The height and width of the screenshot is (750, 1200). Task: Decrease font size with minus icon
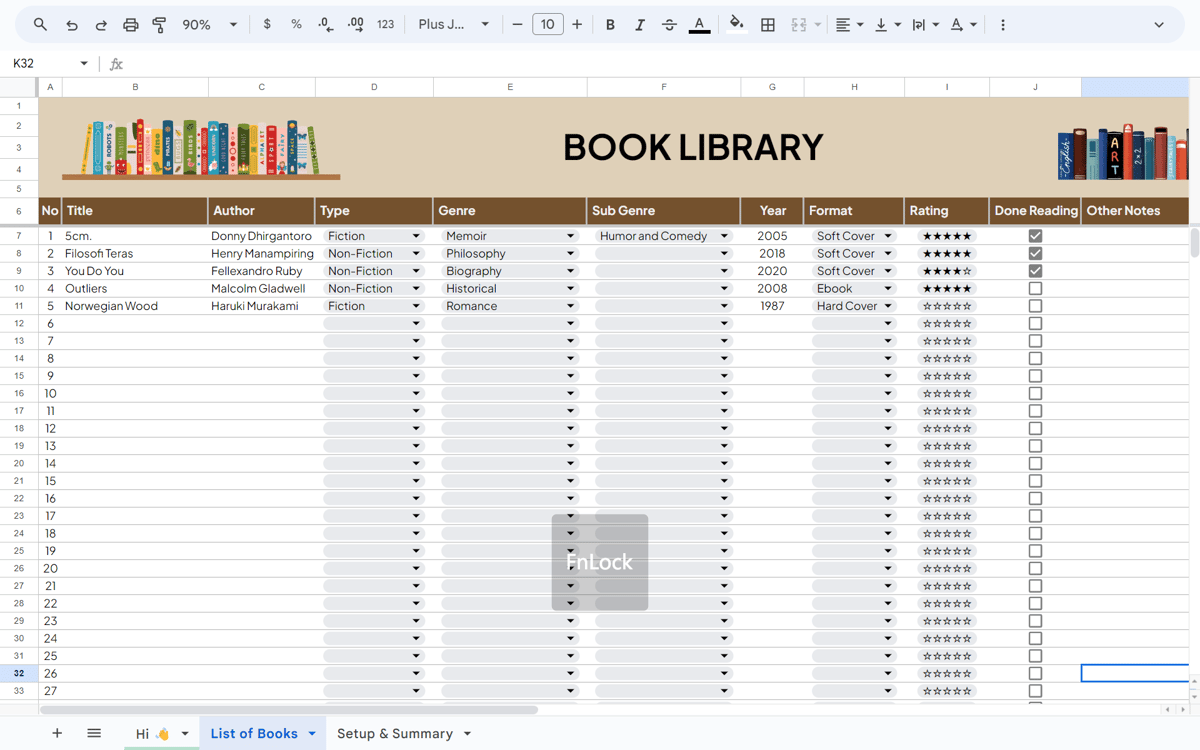517,25
